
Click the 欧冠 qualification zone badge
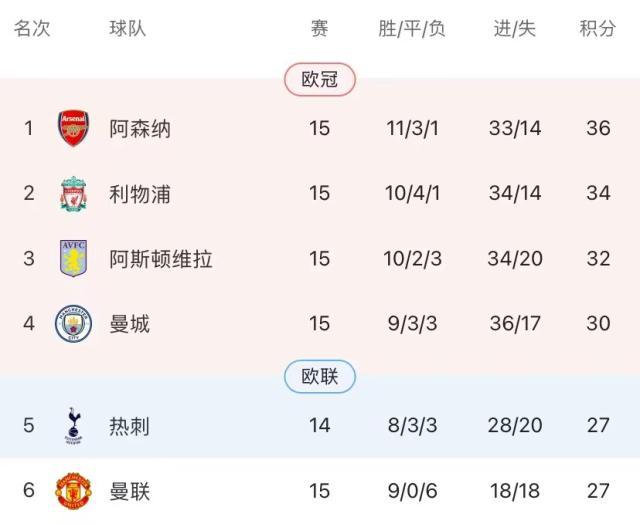(x=320, y=79)
